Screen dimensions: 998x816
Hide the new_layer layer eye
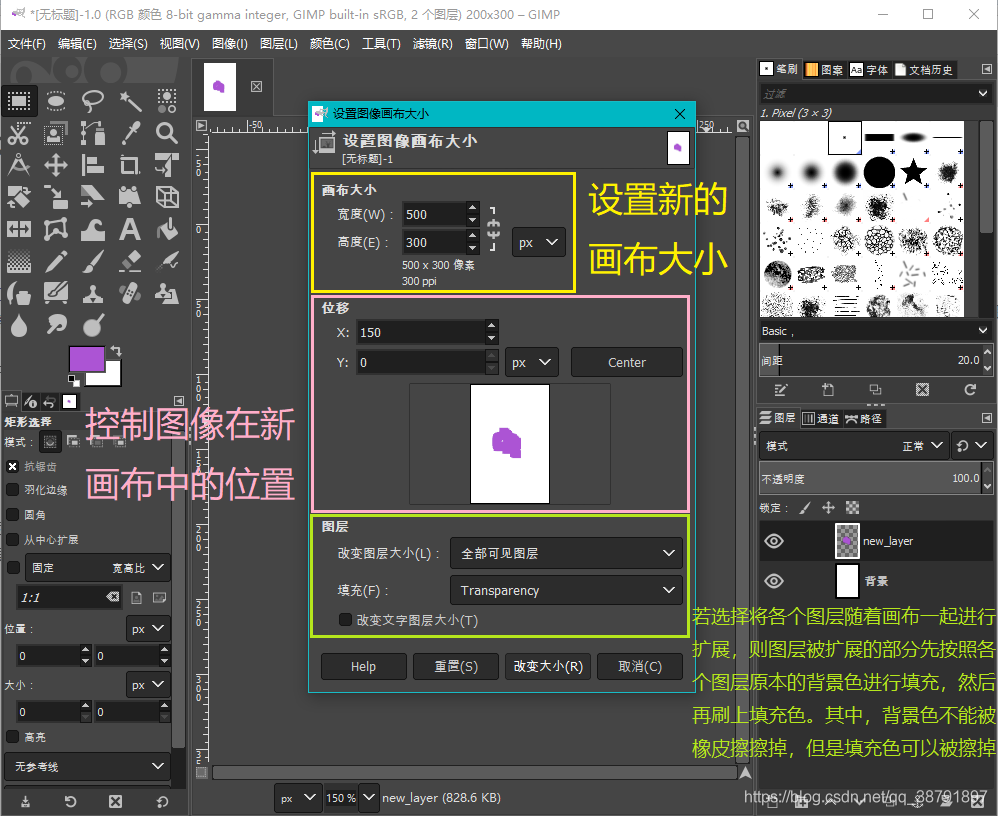(x=774, y=541)
